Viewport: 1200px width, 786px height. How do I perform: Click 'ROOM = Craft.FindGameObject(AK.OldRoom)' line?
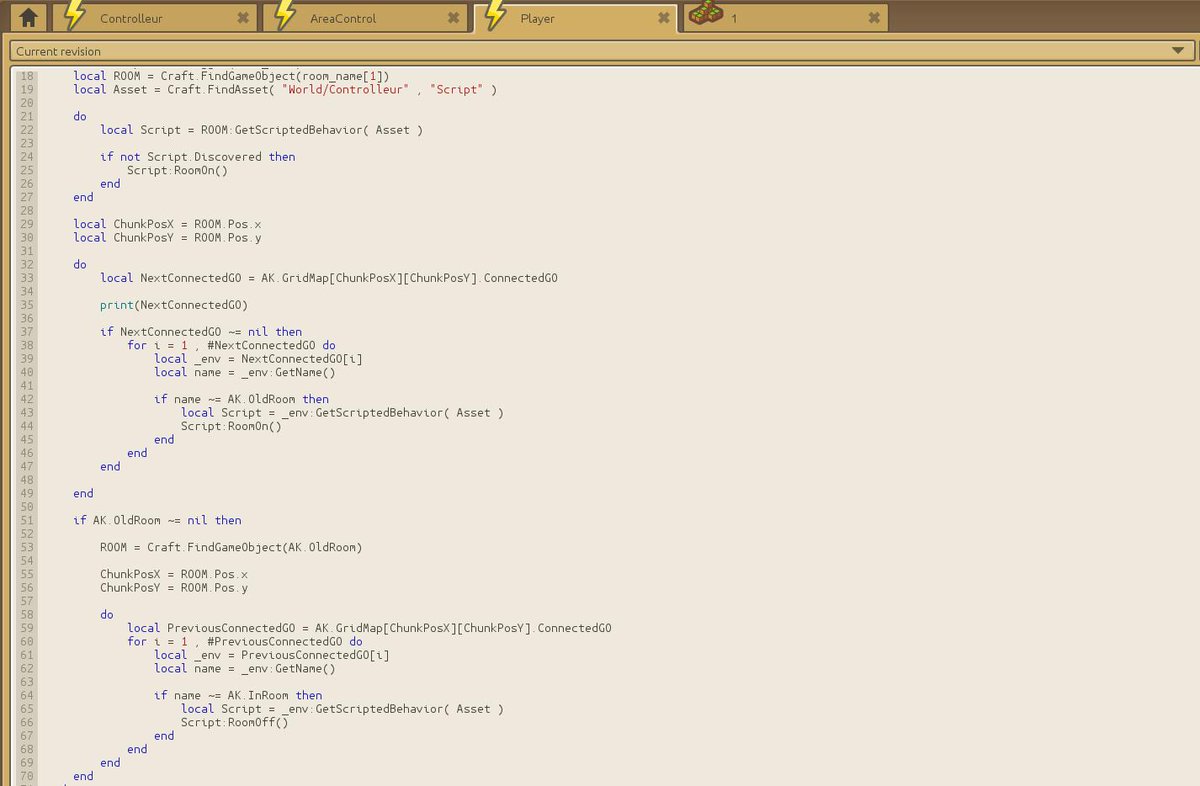[231, 547]
